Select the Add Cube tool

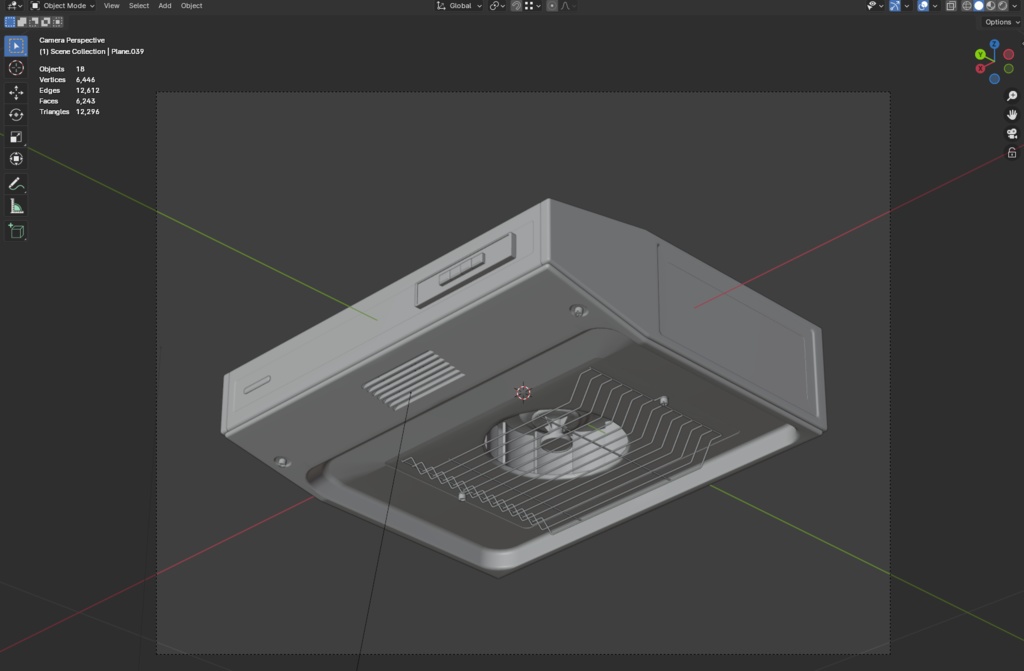coord(16,231)
